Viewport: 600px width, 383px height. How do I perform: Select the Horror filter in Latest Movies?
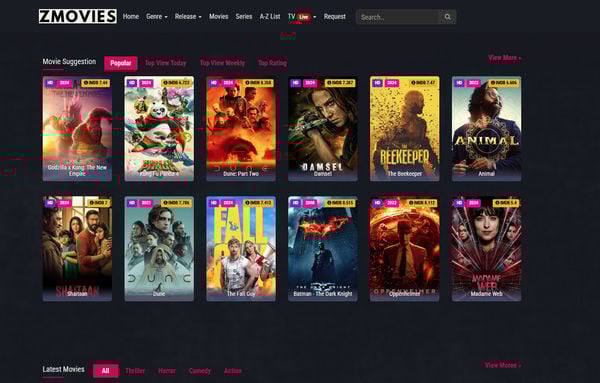coord(167,371)
